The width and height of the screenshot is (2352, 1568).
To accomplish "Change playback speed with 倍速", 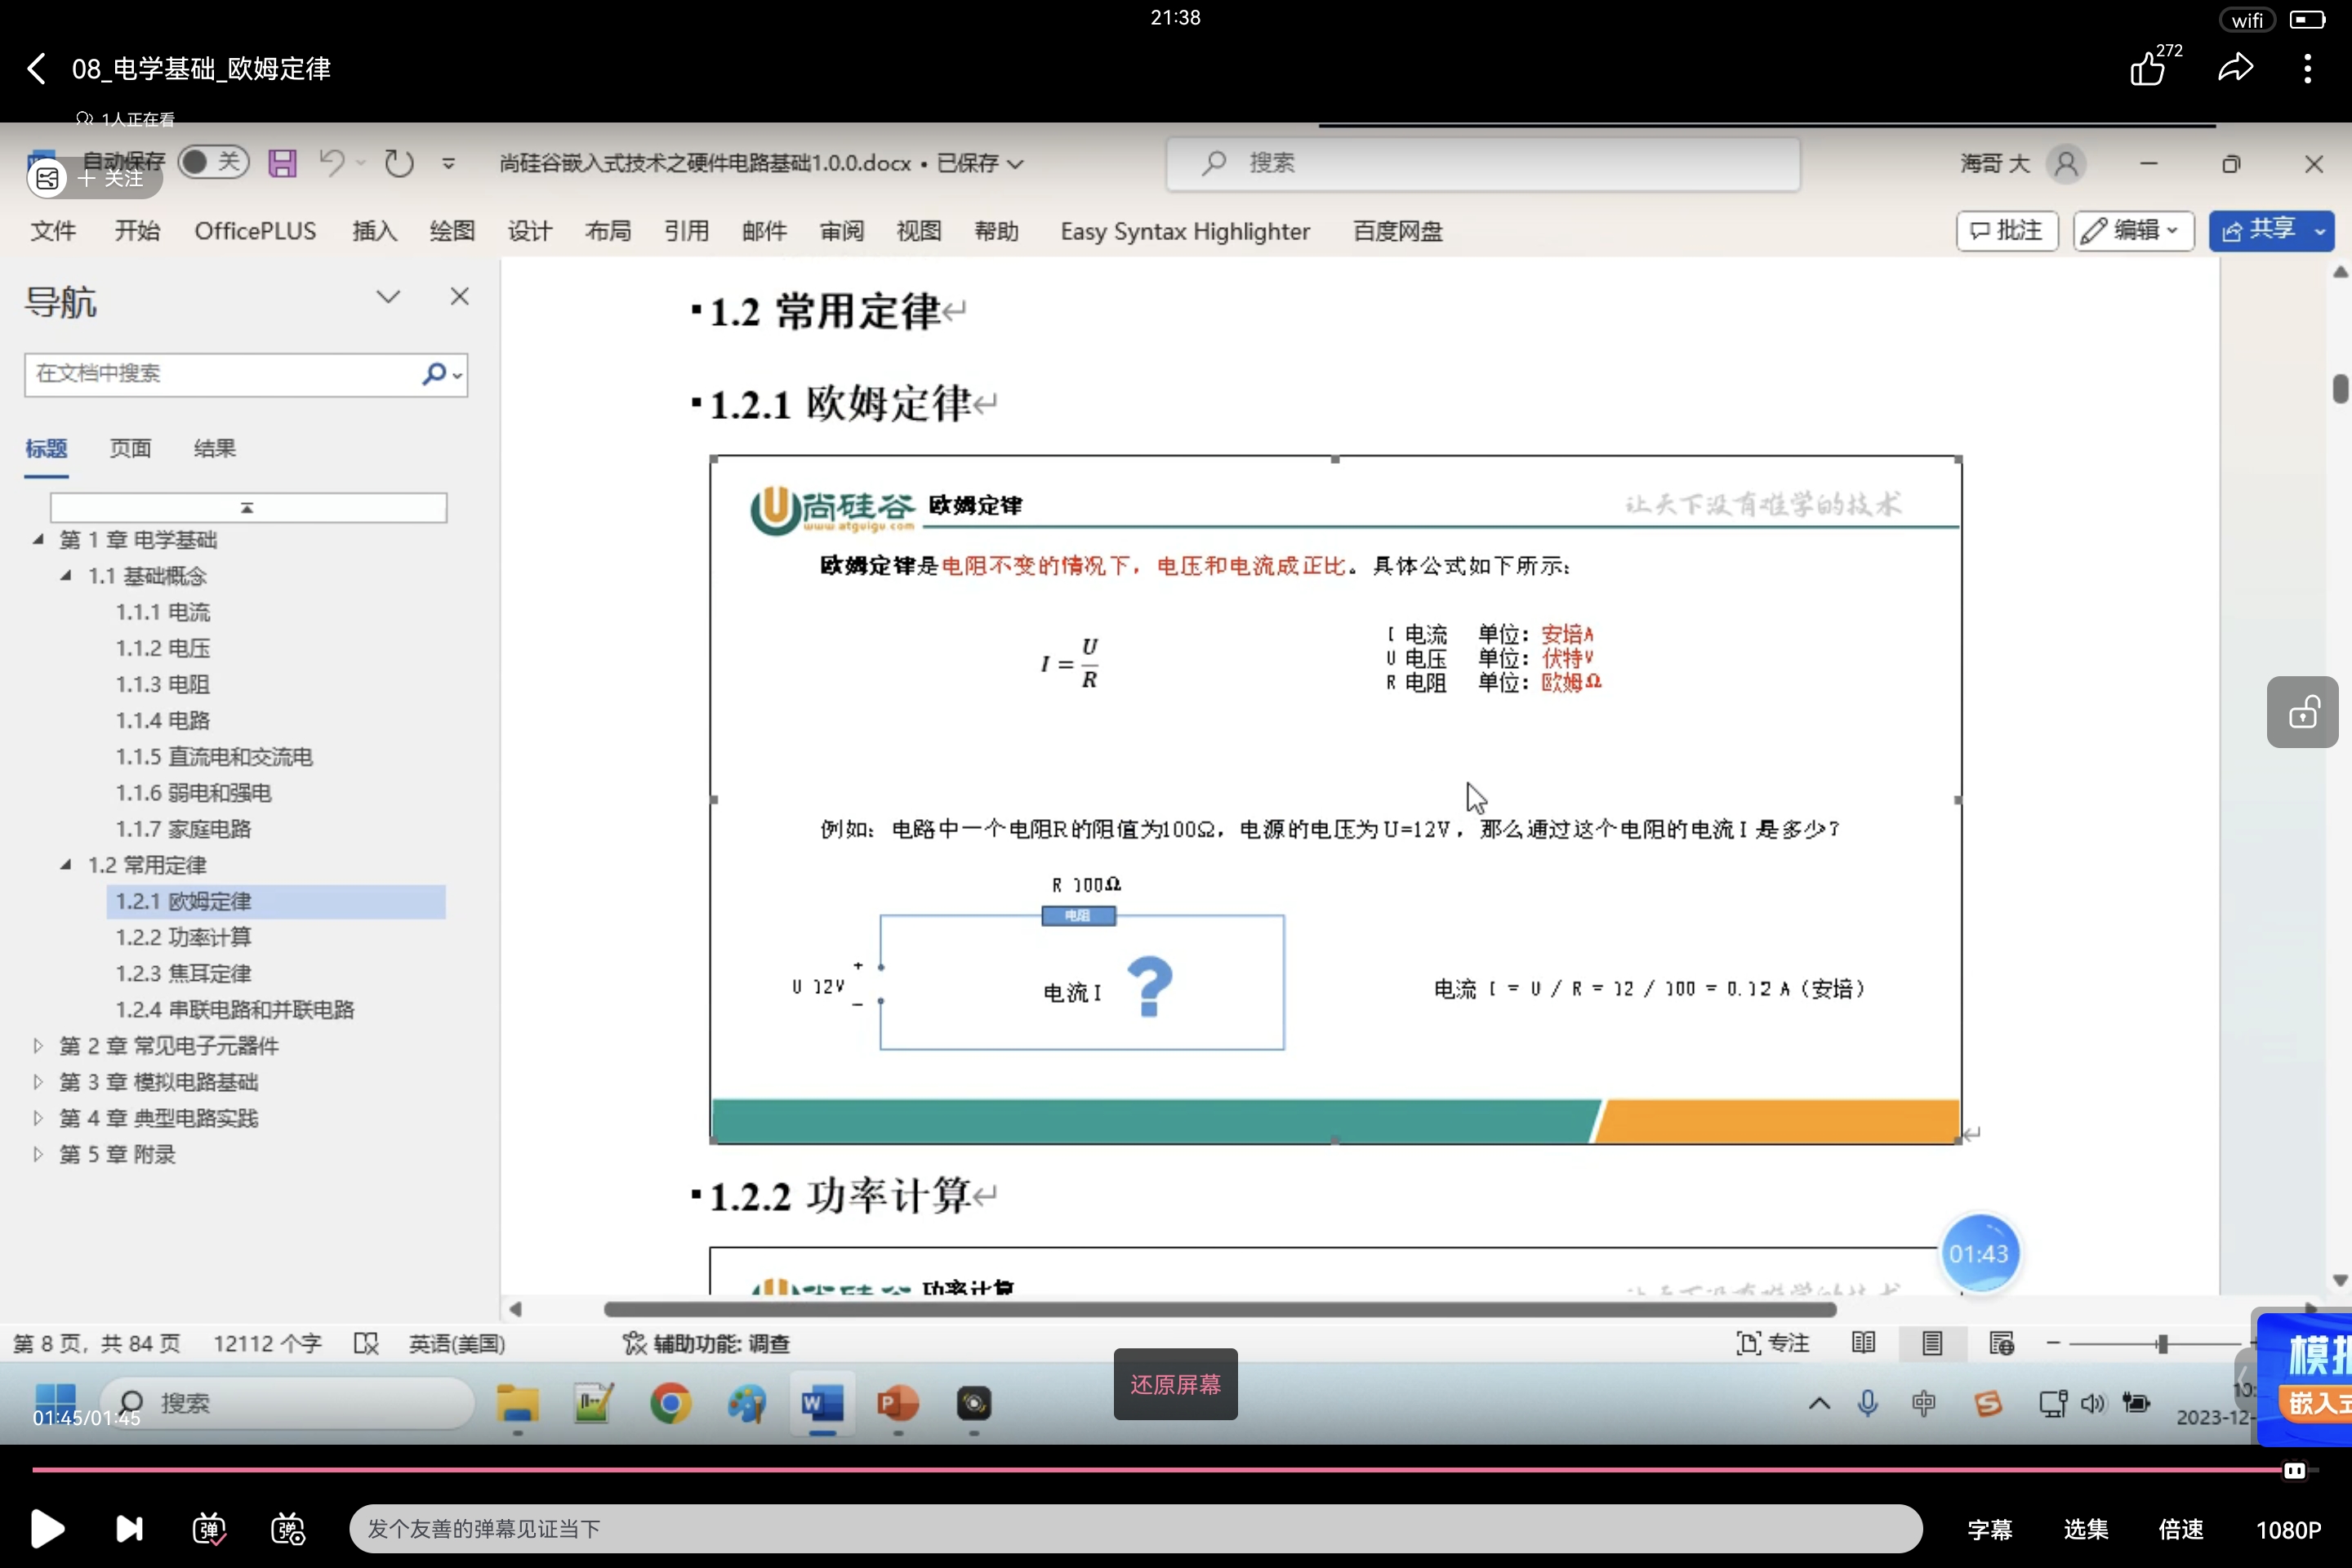I will pyautogui.click(x=2181, y=1529).
